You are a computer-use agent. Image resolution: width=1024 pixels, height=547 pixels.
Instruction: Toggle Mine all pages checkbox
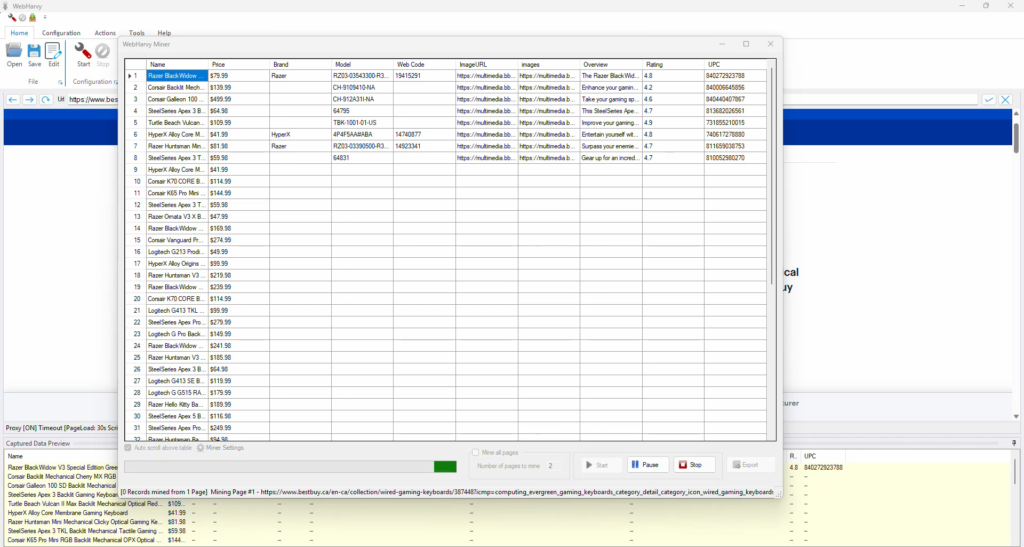pos(475,452)
